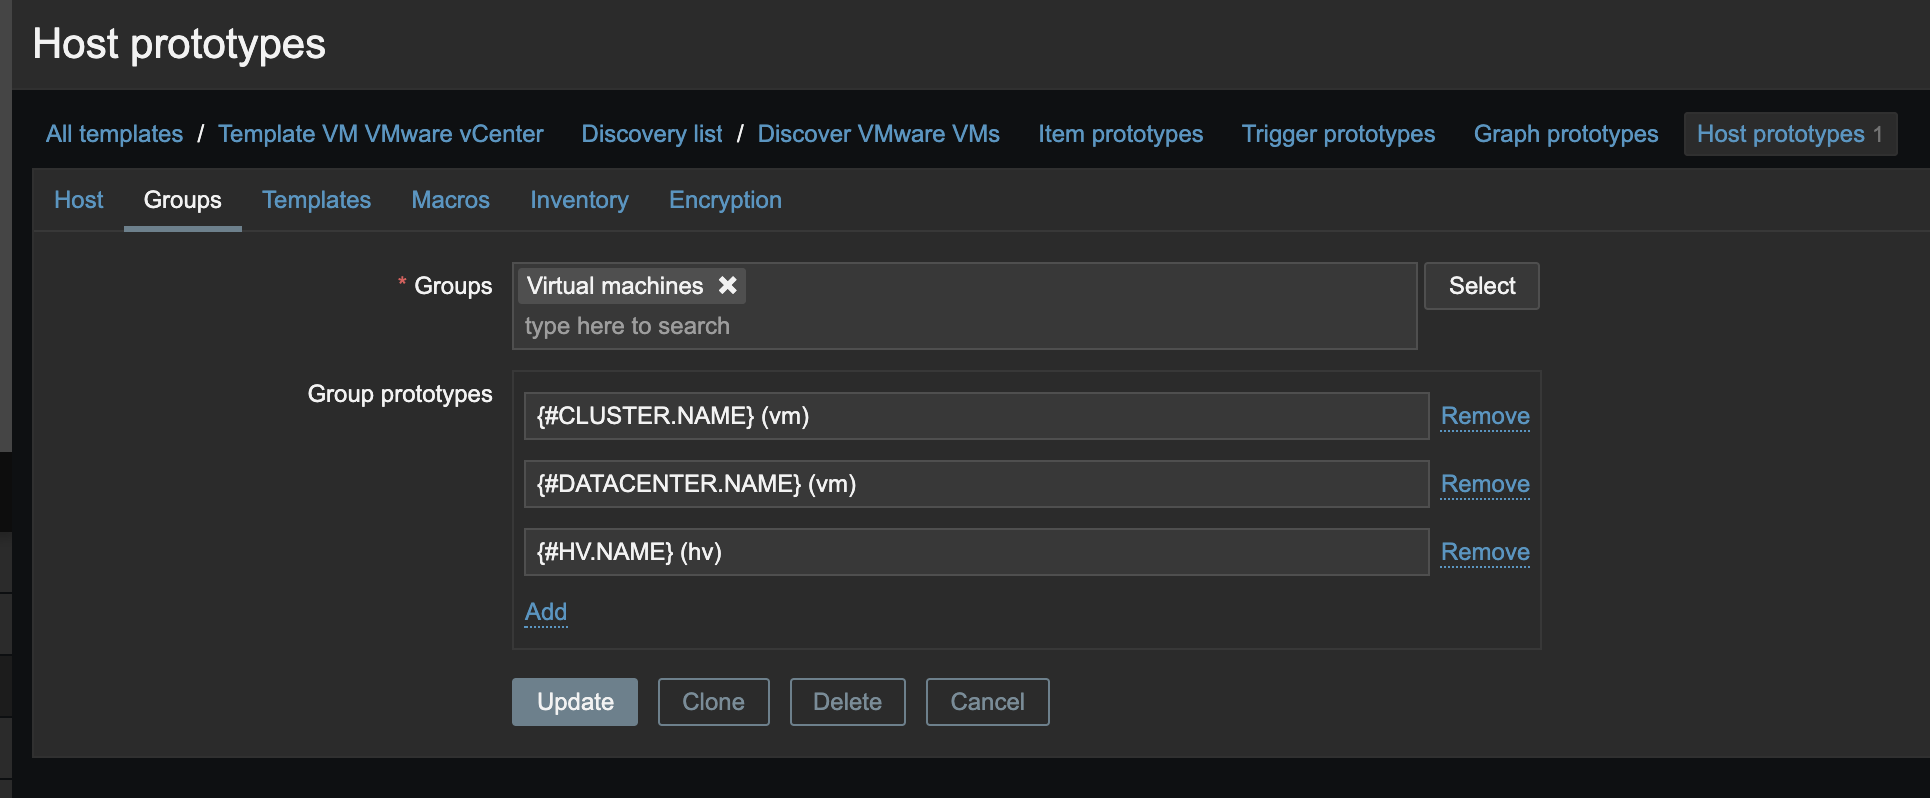Remove the {#HV.NAME} (hv) group prototype

pos(1485,552)
